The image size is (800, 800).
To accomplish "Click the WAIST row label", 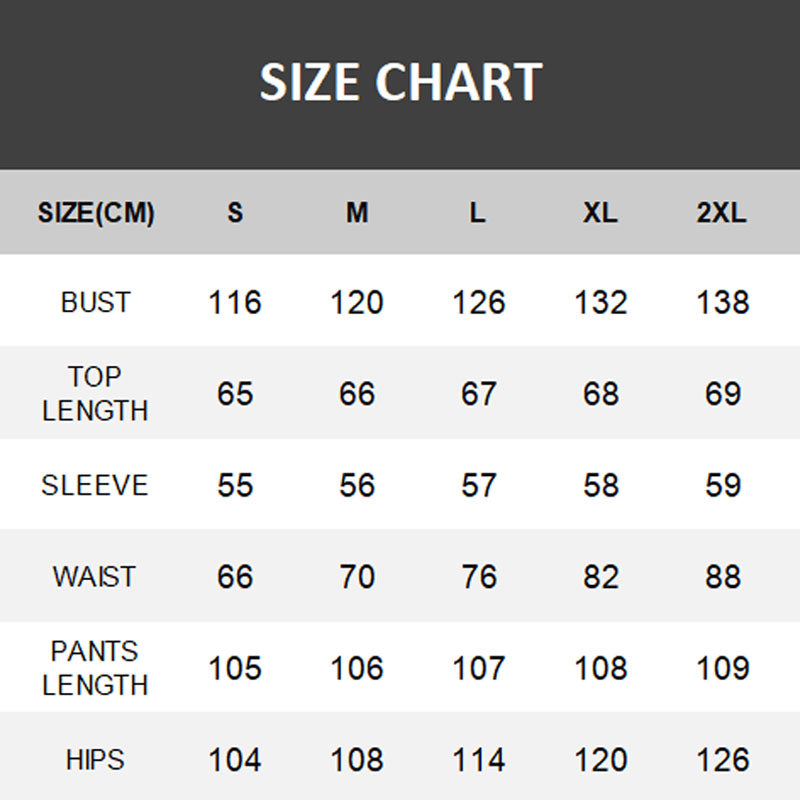I will (95, 577).
